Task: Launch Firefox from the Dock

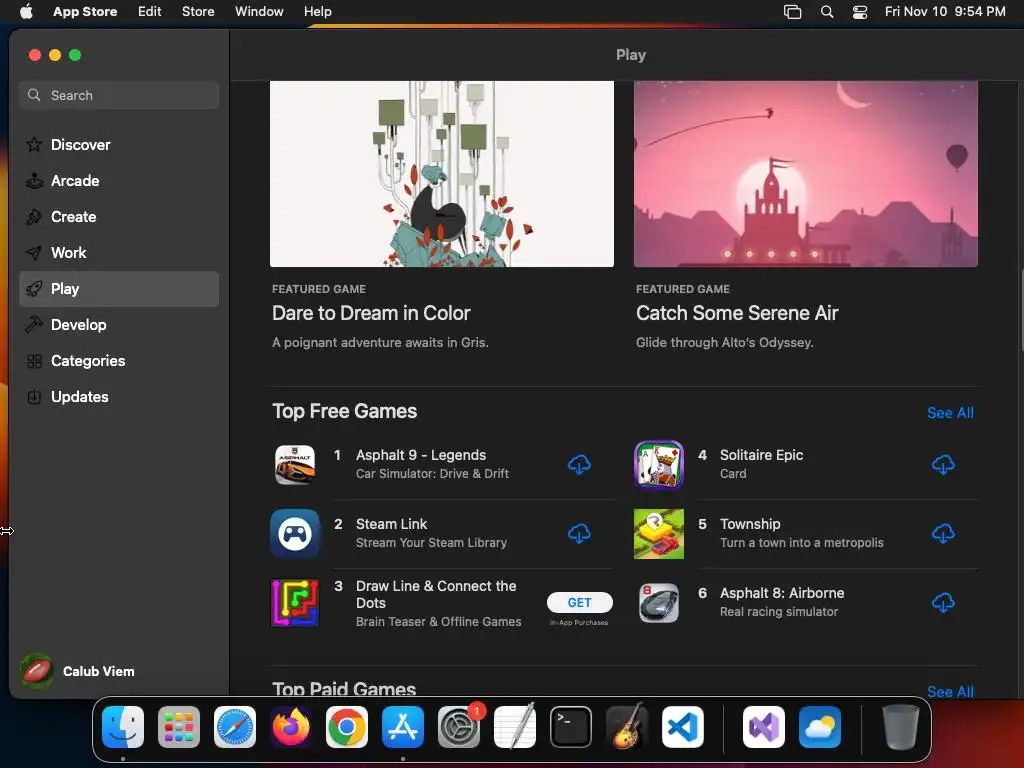Action: point(291,727)
